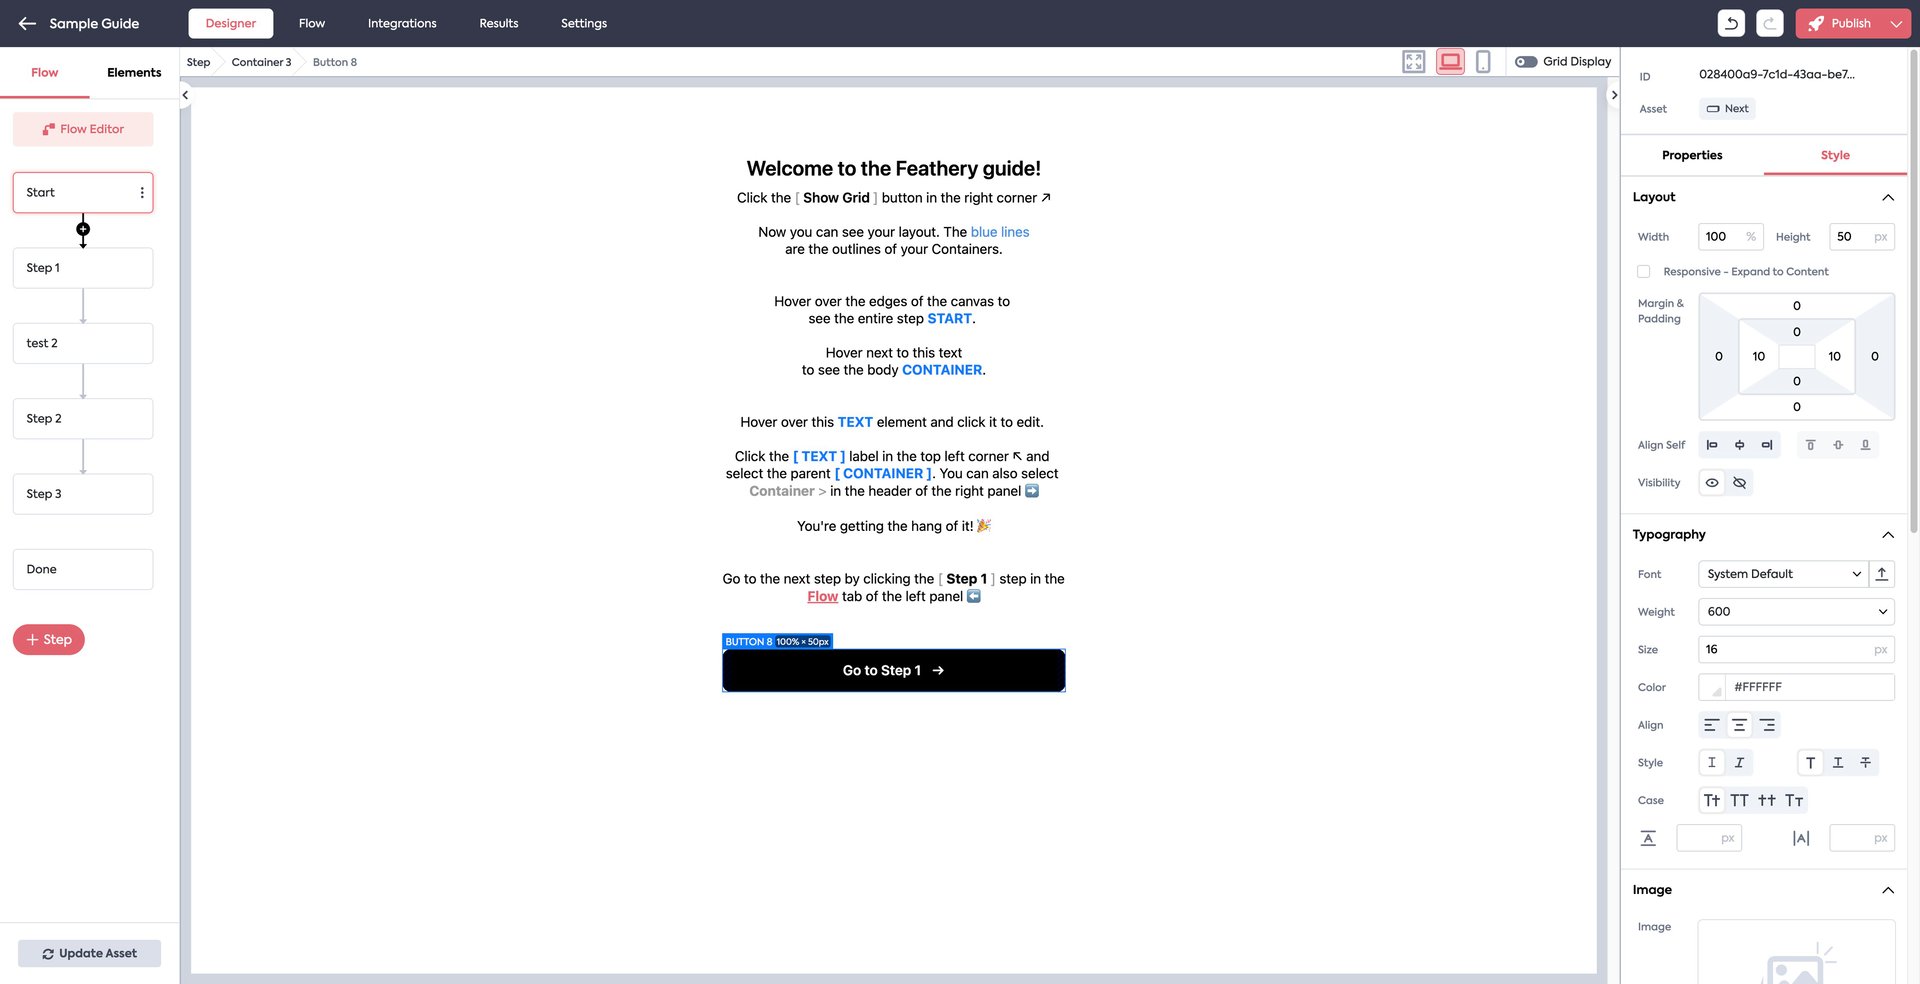This screenshot has height=984, width=1920.
Task: Add a step after Start with plus connector
Action: point(83,229)
